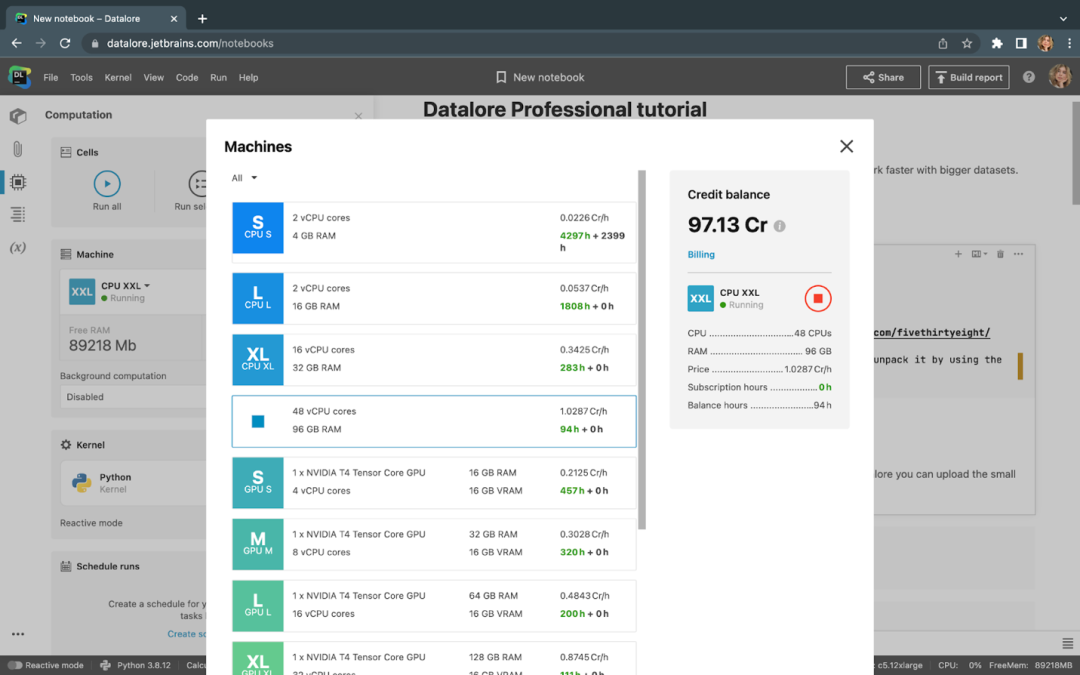Click the help question mark icon
Image resolution: width=1080 pixels, height=675 pixels.
(1028, 77)
